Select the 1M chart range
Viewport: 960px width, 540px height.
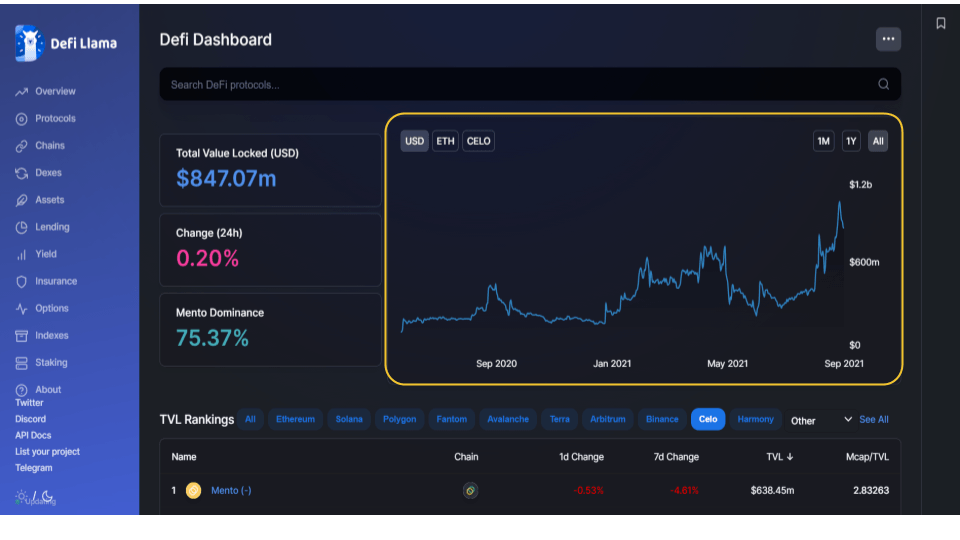823,141
